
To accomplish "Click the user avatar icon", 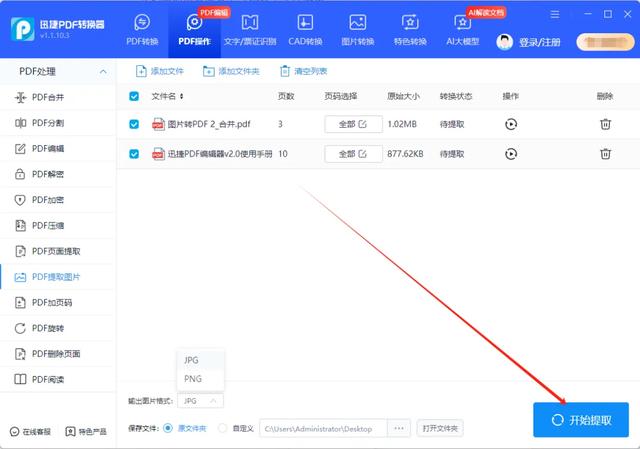I will coord(504,42).
